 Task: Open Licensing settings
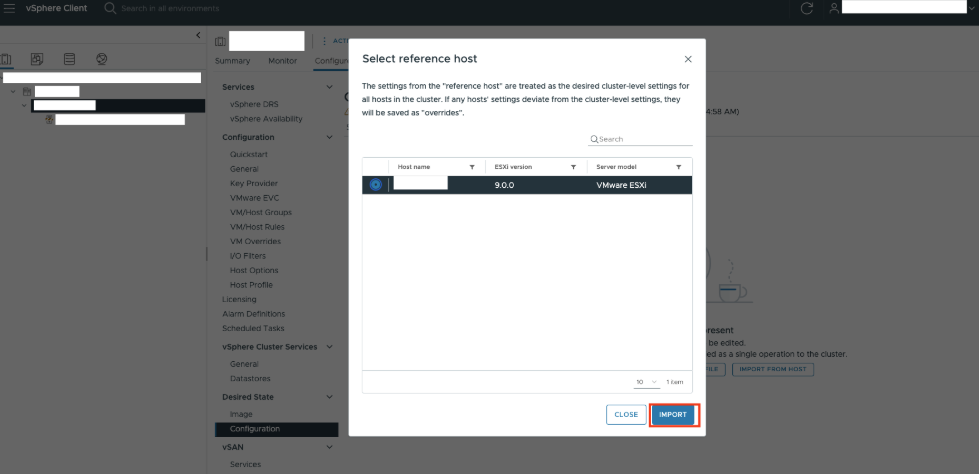(x=239, y=299)
